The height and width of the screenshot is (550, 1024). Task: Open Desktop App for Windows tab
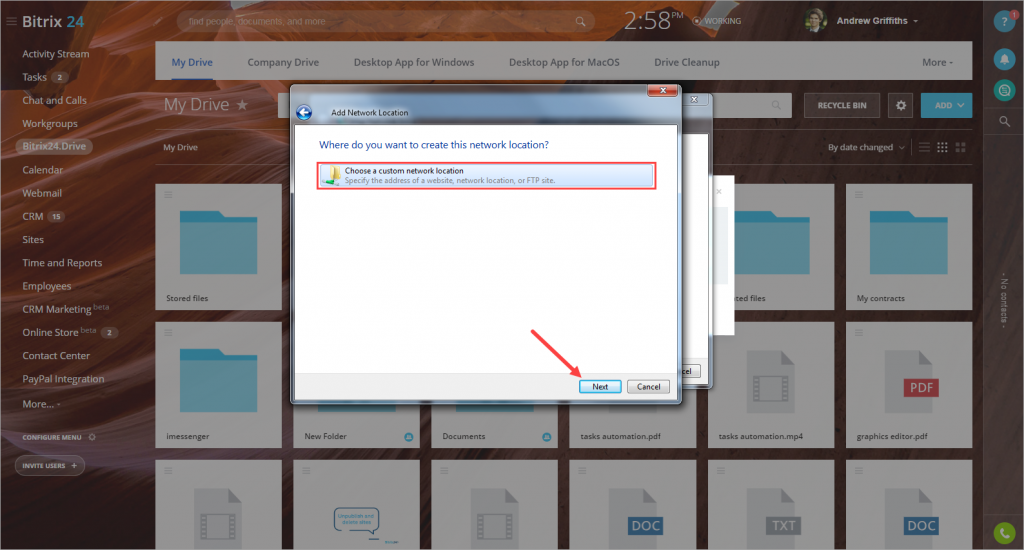tap(414, 62)
